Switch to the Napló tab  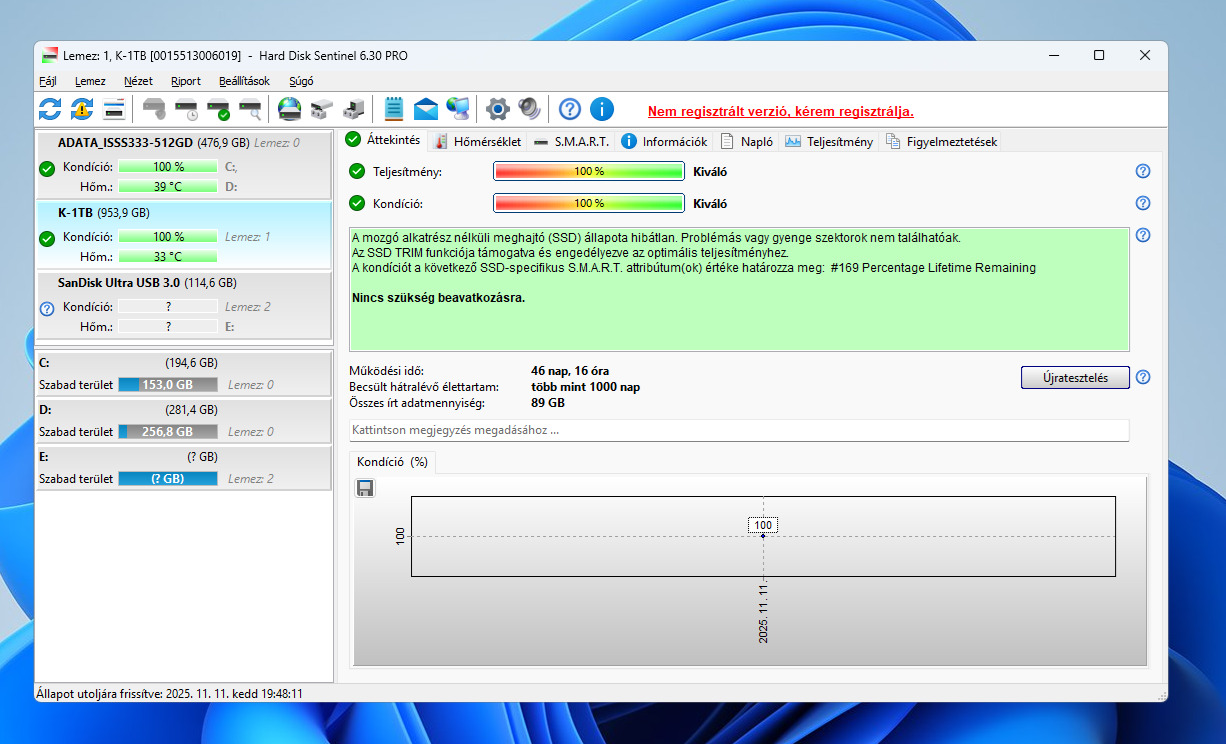click(747, 142)
